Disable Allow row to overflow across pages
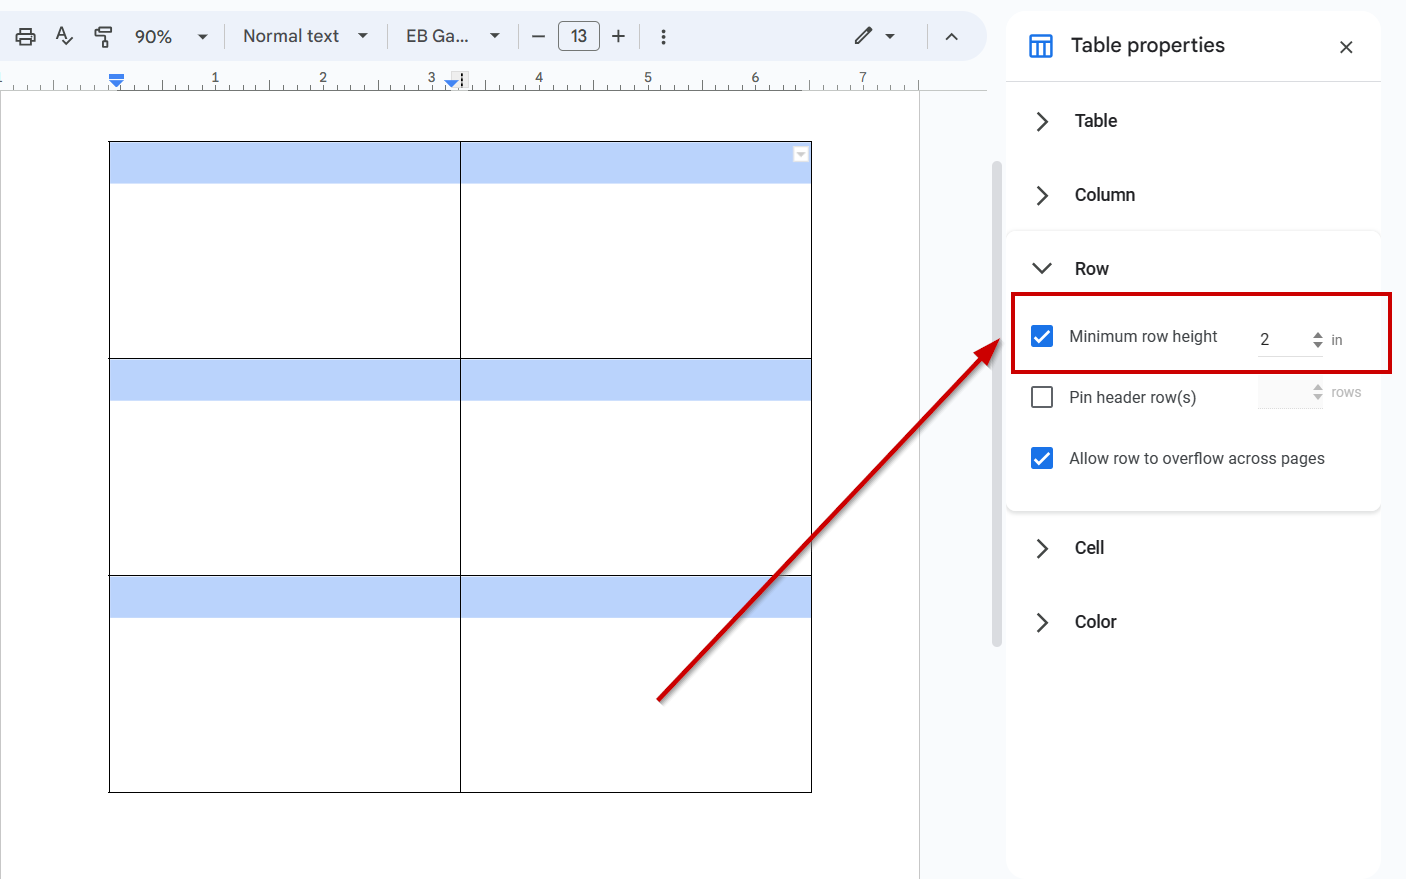 [1041, 458]
